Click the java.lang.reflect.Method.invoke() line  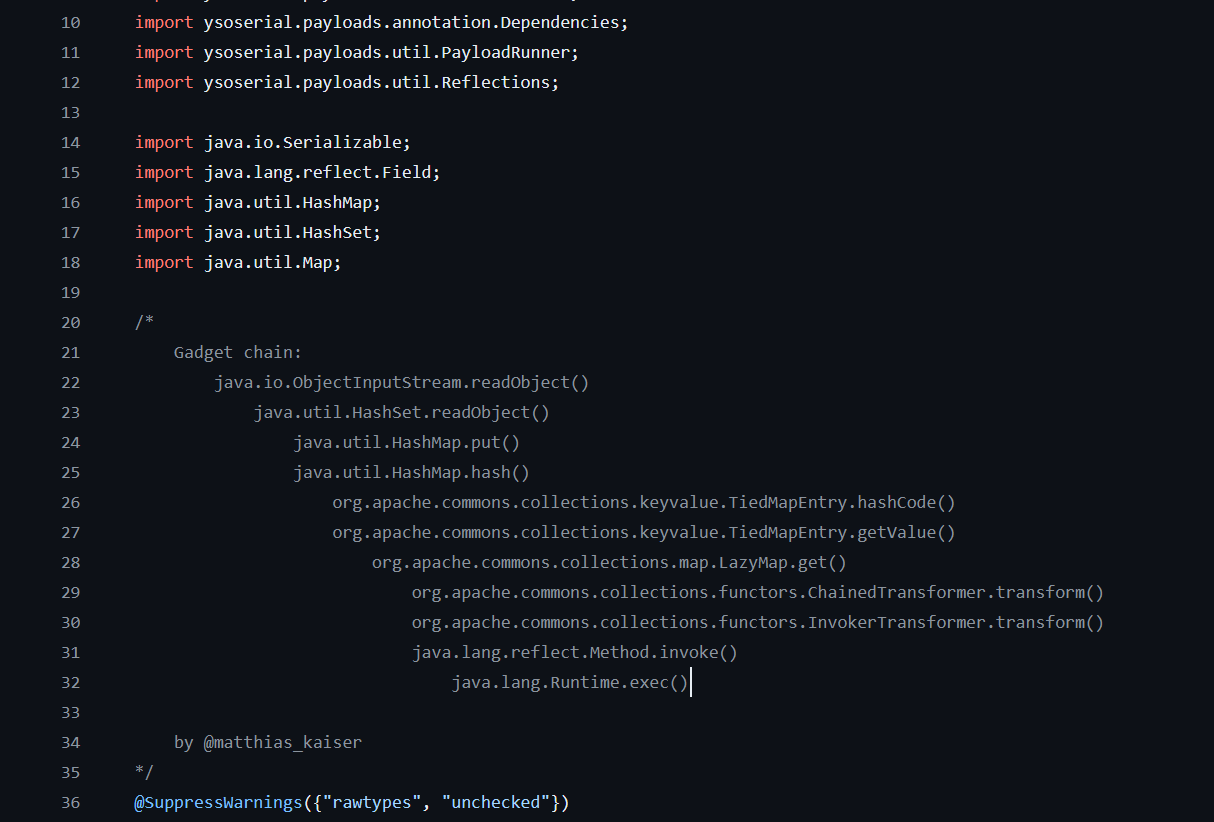point(574,652)
